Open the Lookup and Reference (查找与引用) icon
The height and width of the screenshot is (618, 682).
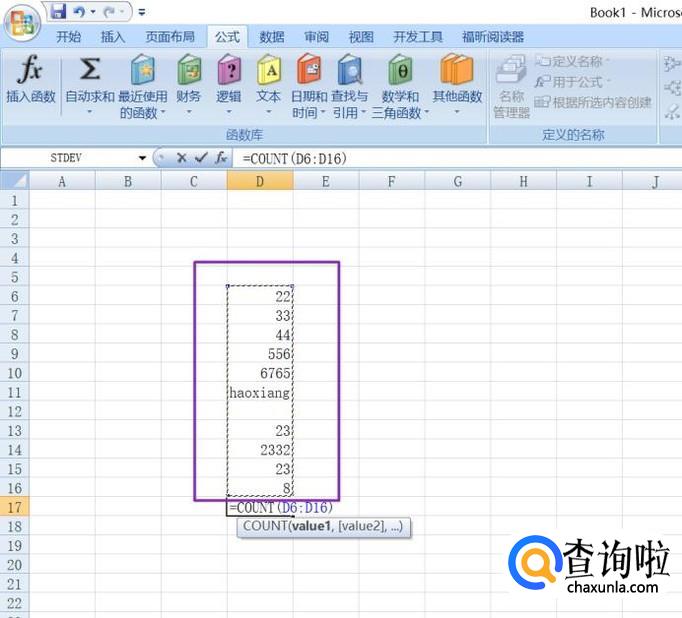(350, 72)
